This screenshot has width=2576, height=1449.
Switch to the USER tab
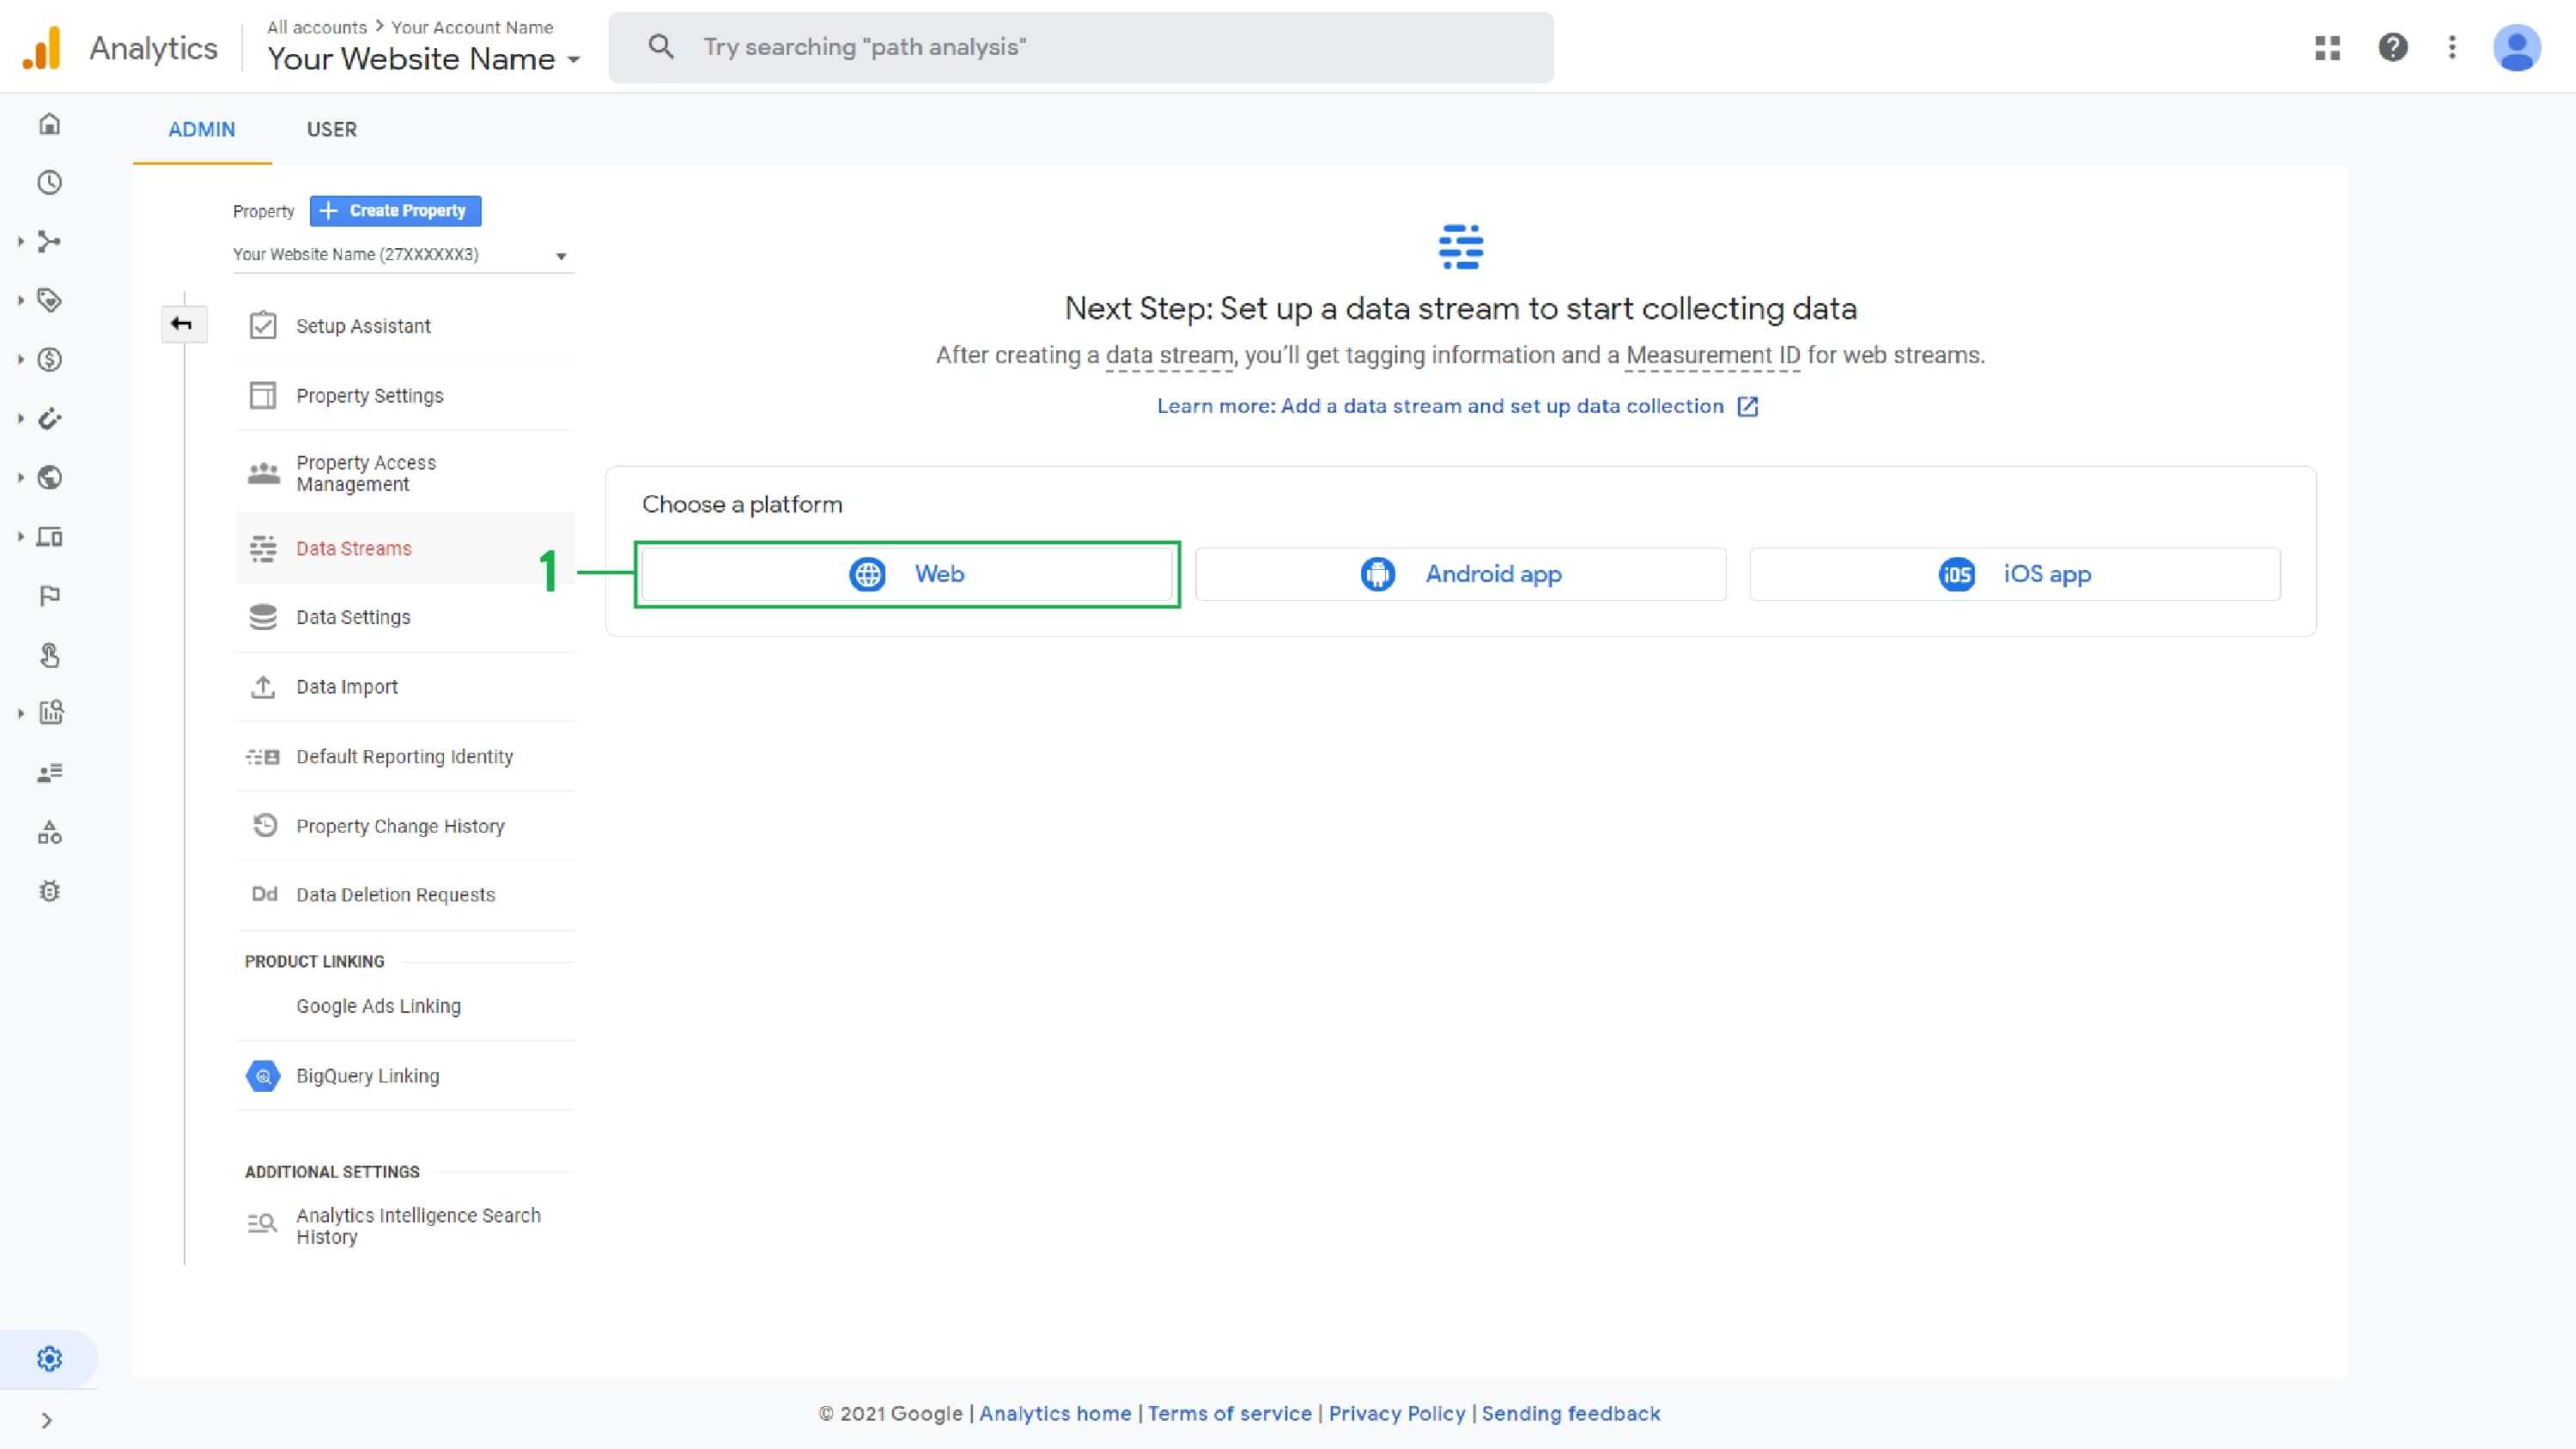coord(331,129)
